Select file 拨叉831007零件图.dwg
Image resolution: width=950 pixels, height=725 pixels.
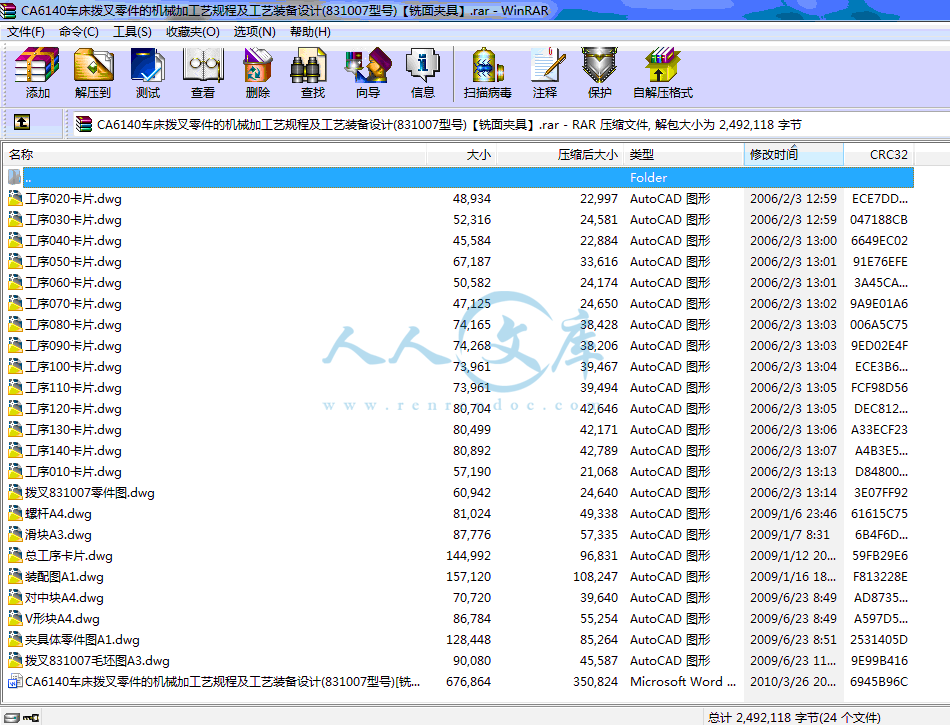(x=90, y=492)
